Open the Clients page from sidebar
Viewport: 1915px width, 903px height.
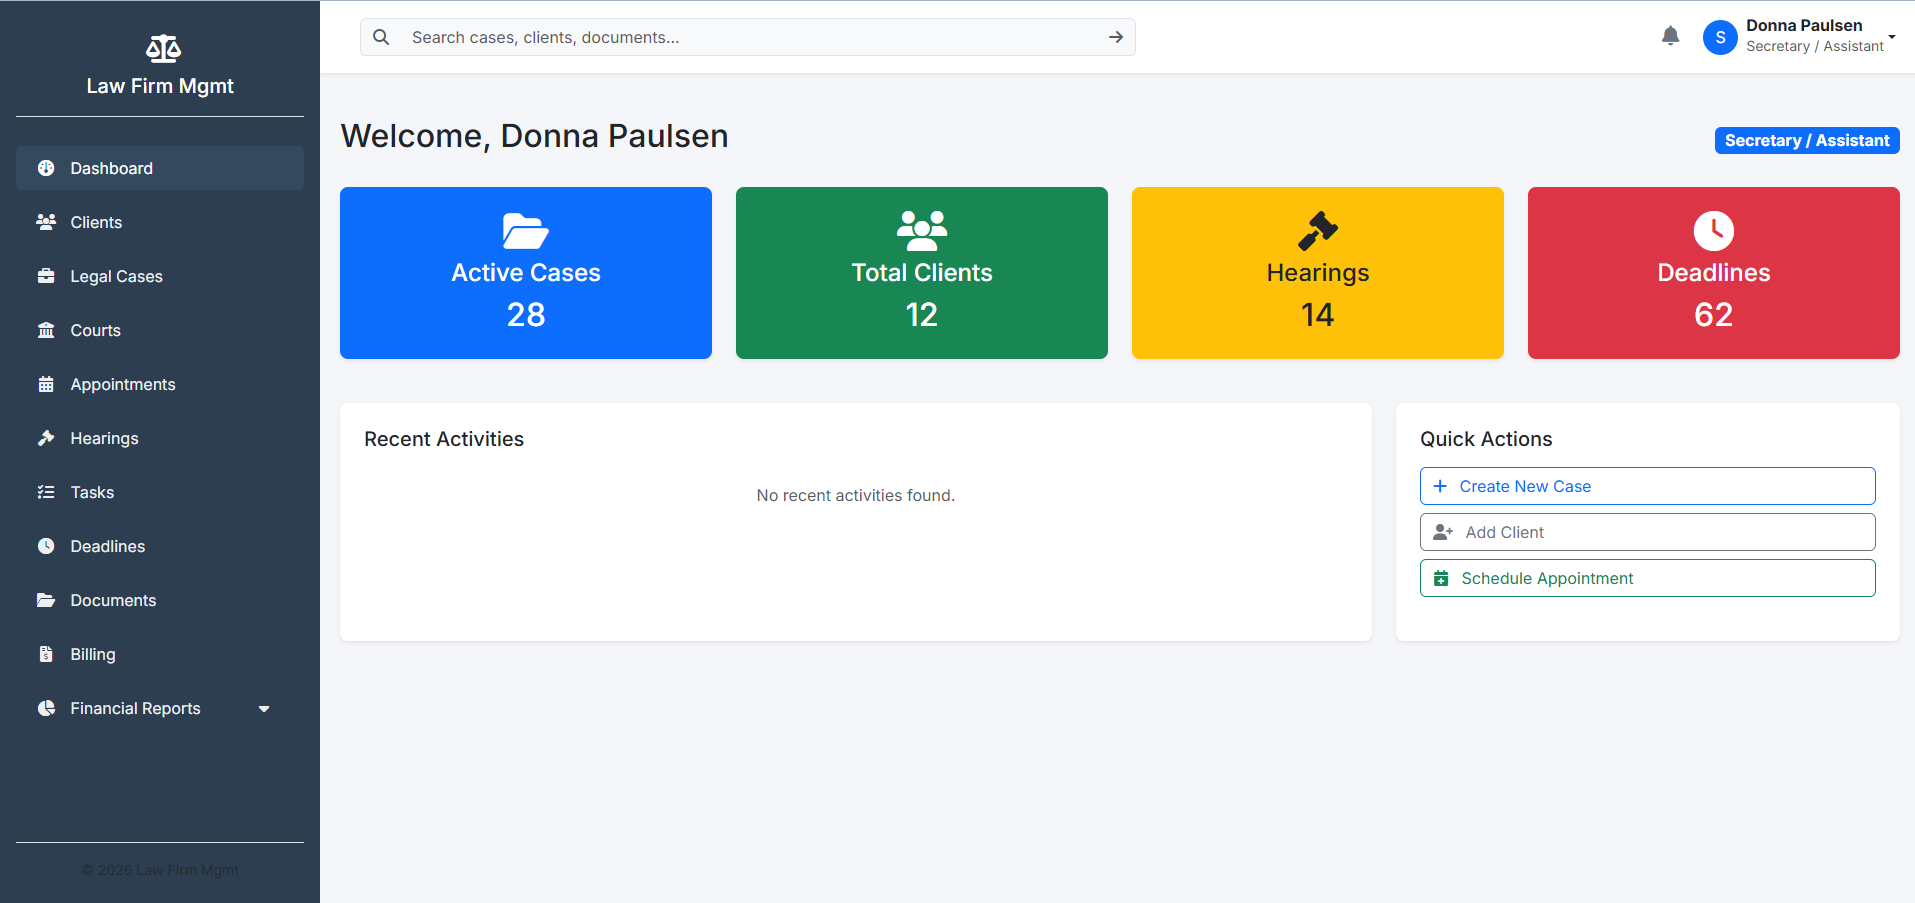click(x=160, y=222)
